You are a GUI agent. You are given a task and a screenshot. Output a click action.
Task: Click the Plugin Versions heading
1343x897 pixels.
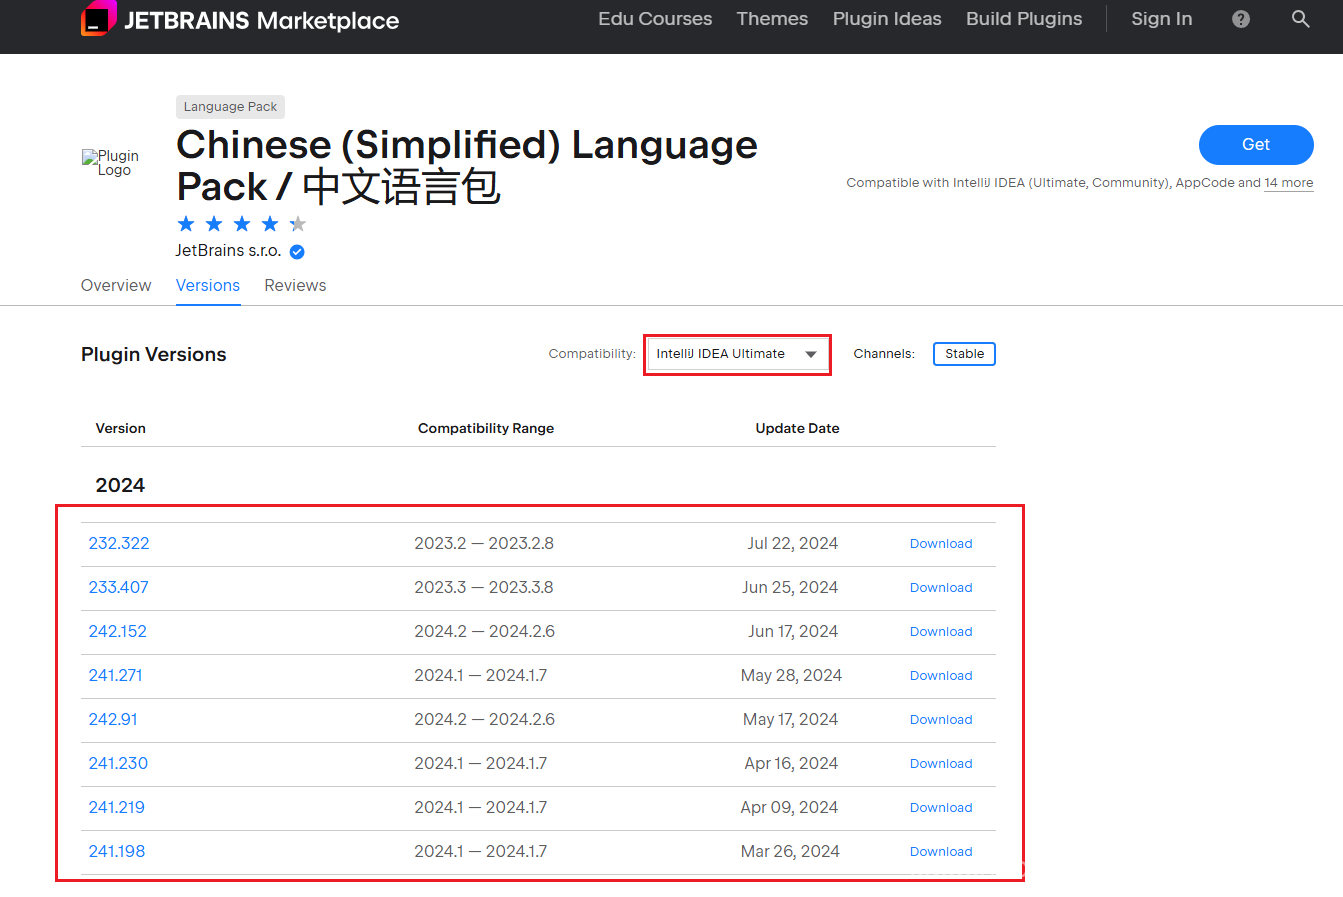tap(154, 355)
